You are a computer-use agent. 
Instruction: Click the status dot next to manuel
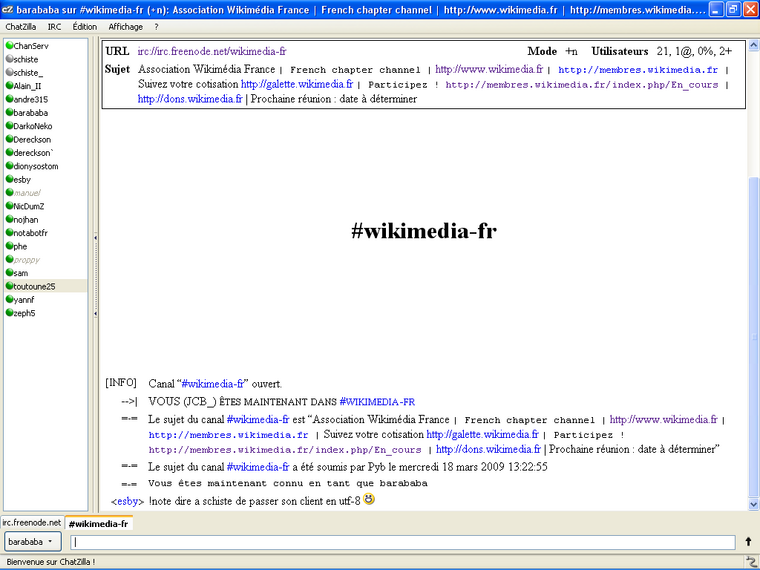pyautogui.click(x=9, y=192)
